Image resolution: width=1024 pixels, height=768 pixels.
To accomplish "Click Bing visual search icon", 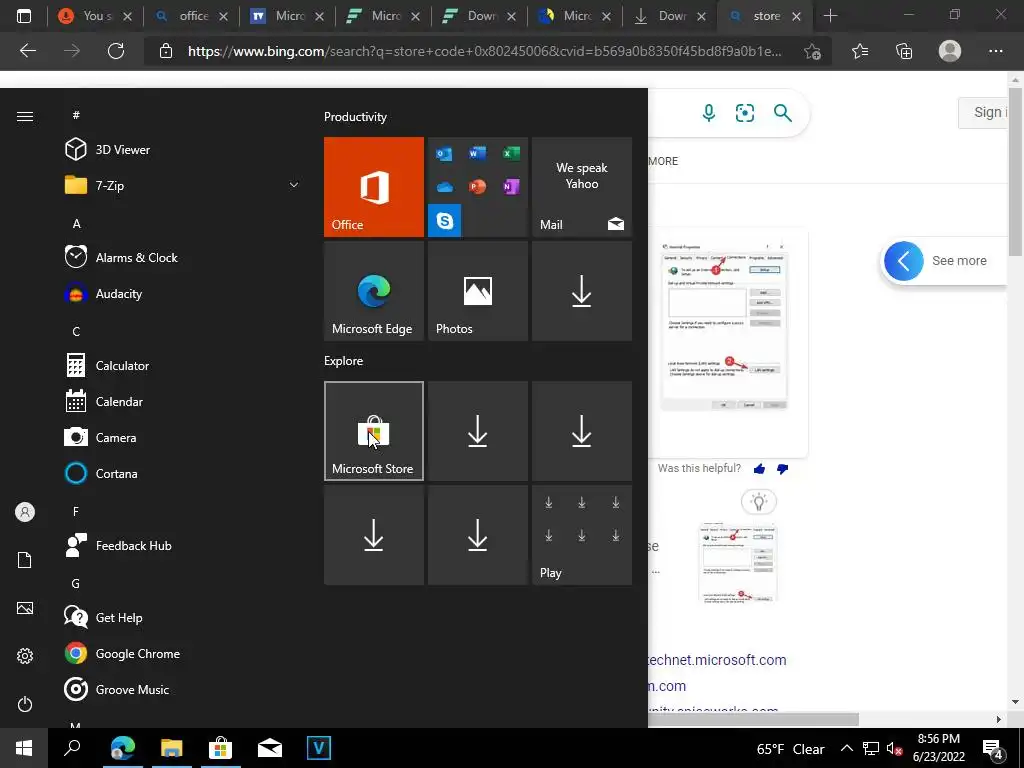I will pyautogui.click(x=744, y=113).
